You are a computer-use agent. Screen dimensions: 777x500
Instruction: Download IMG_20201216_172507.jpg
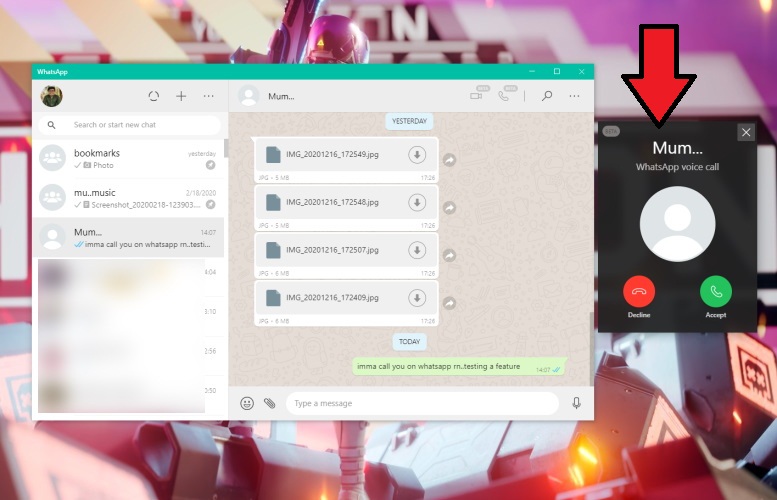(417, 250)
